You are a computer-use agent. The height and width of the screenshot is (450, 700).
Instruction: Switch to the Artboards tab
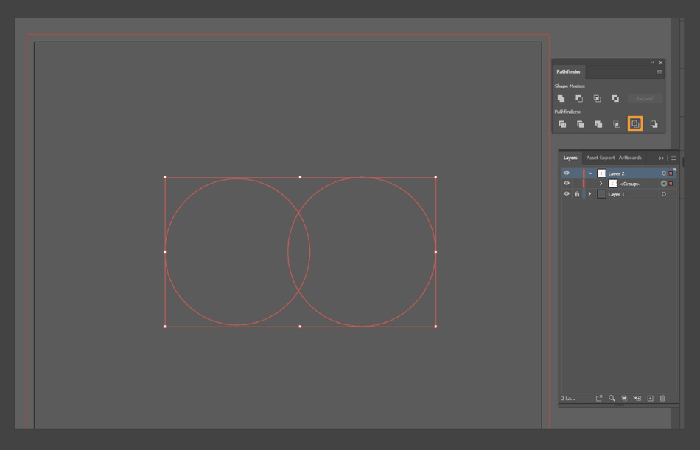[630, 158]
